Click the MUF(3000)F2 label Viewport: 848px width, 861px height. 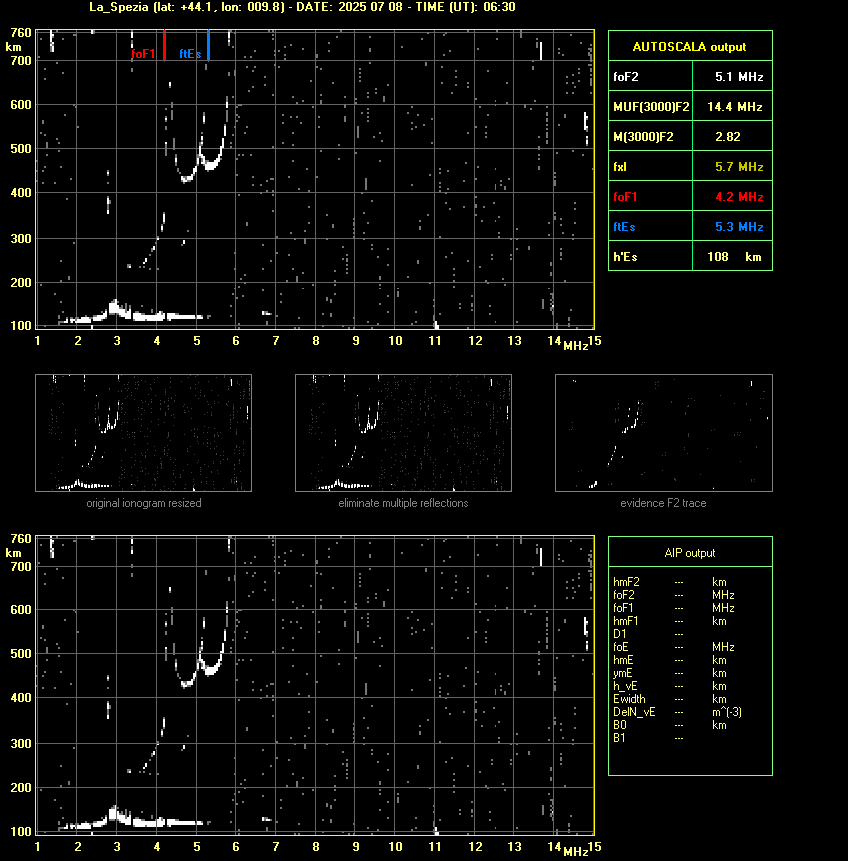pyautogui.click(x=651, y=107)
